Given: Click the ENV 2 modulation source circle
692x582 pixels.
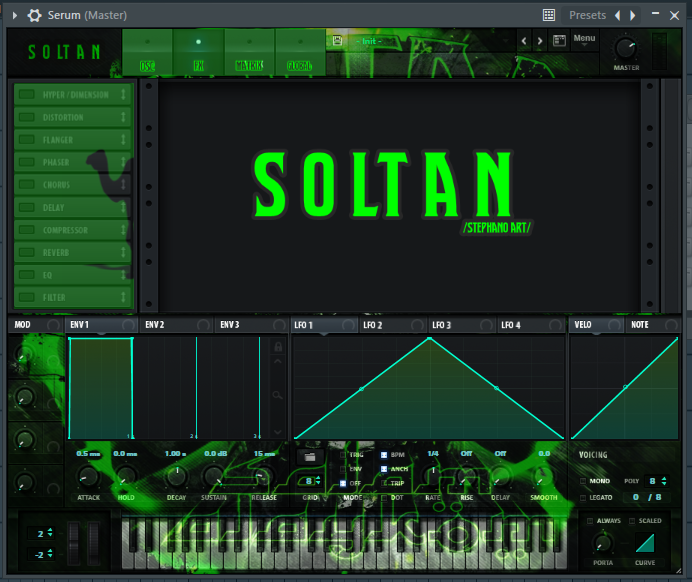Looking at the screenshot, I should click(x=203, y=325).
